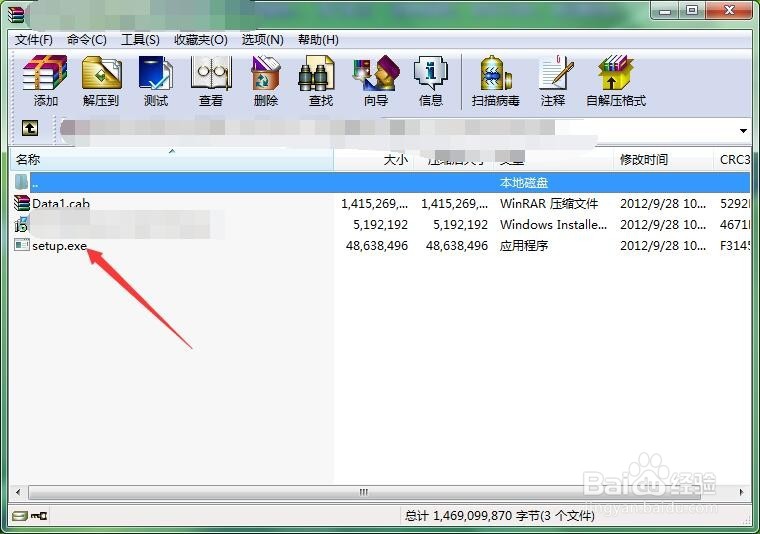Click the size value 48,638,496 for setup.exe

click(377, 246)
